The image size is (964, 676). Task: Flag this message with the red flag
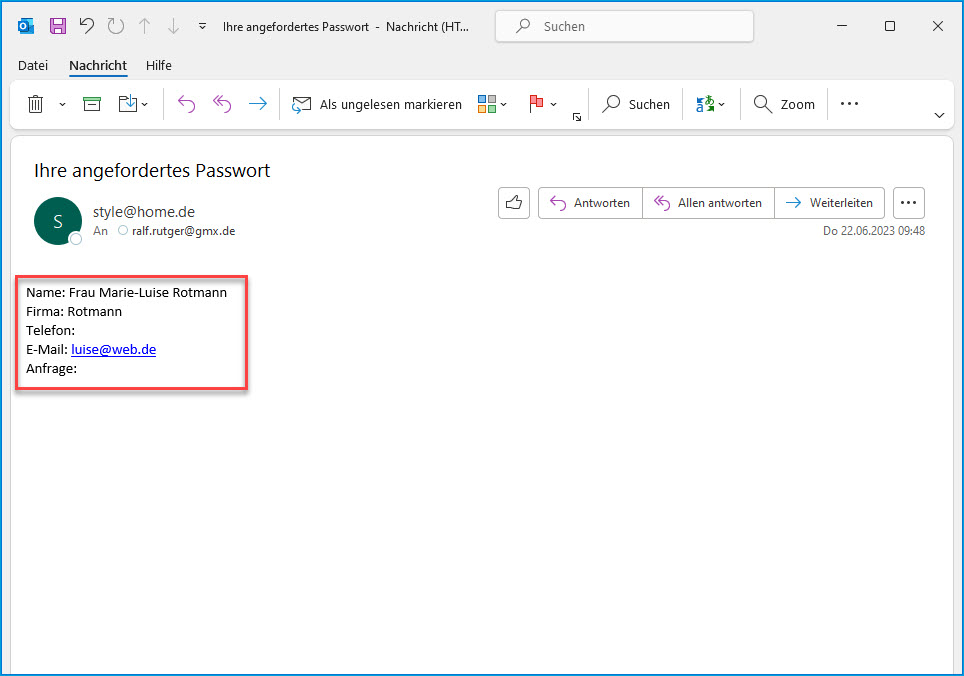(x=536, y=104)
